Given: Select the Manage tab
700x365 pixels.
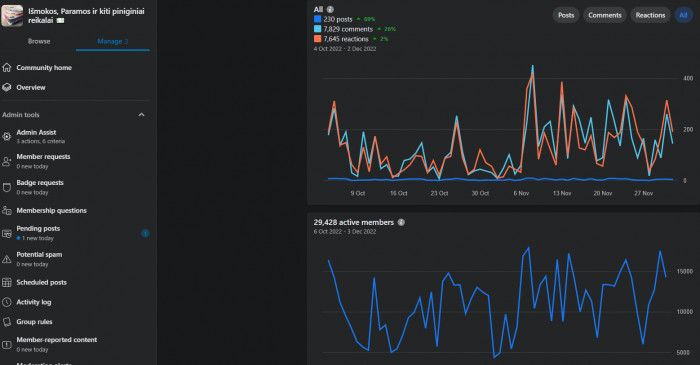Looking at the screenshot, I should [112, 41].
